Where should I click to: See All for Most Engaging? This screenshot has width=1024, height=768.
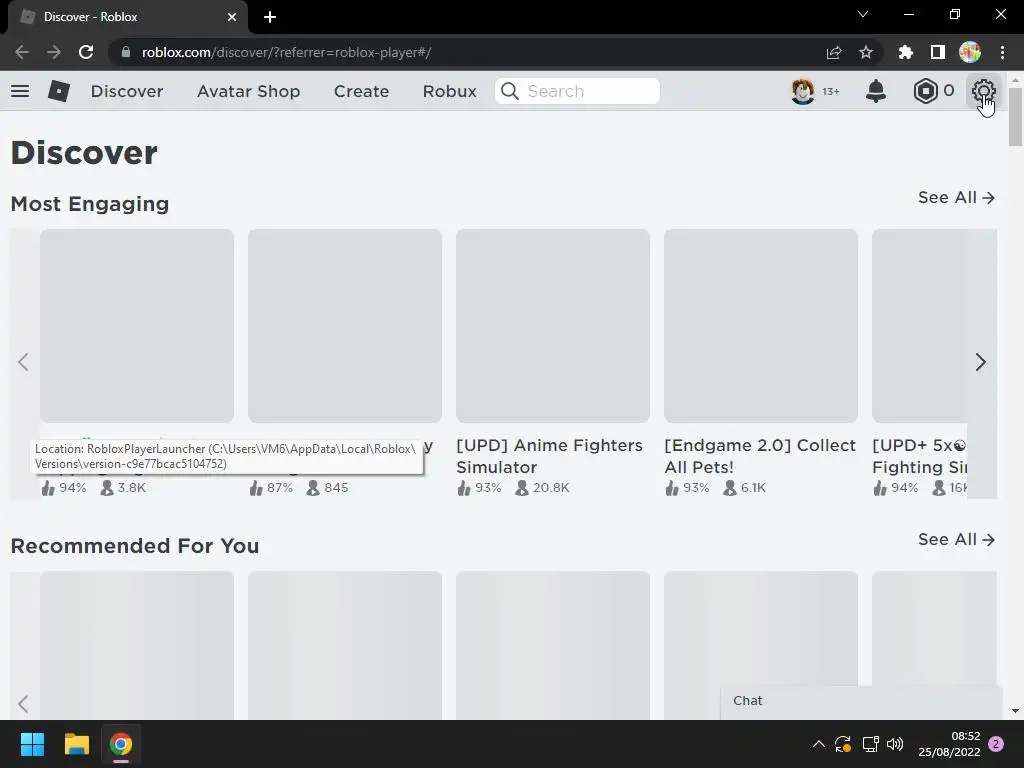956,197
